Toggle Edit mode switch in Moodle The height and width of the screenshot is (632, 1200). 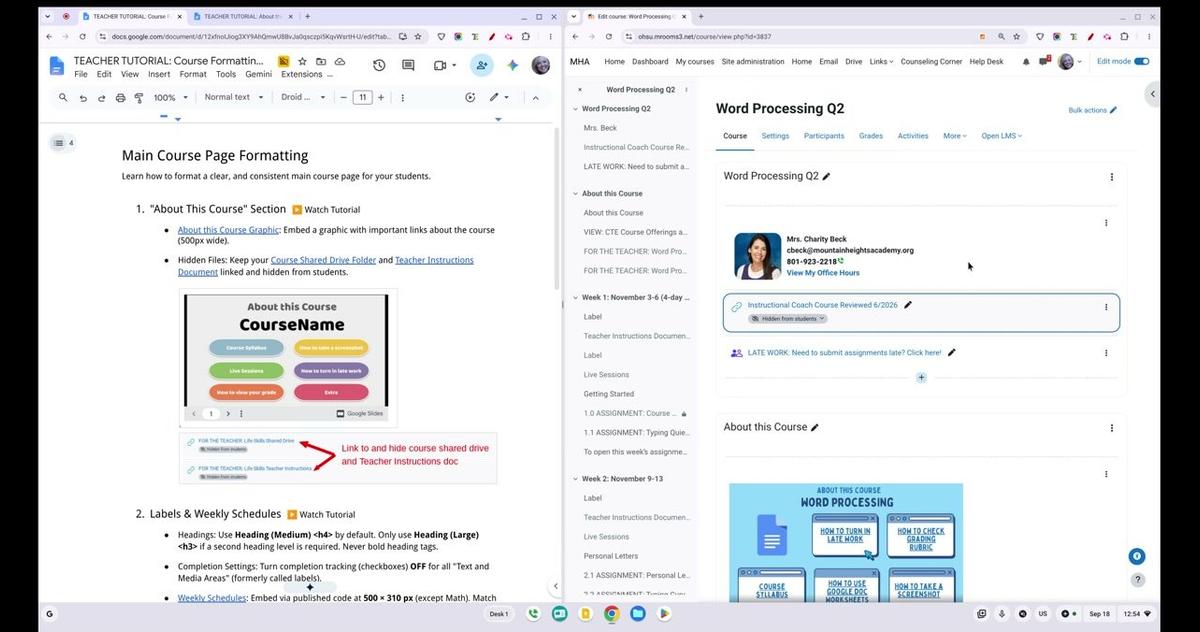click(x=1141, y=61)
